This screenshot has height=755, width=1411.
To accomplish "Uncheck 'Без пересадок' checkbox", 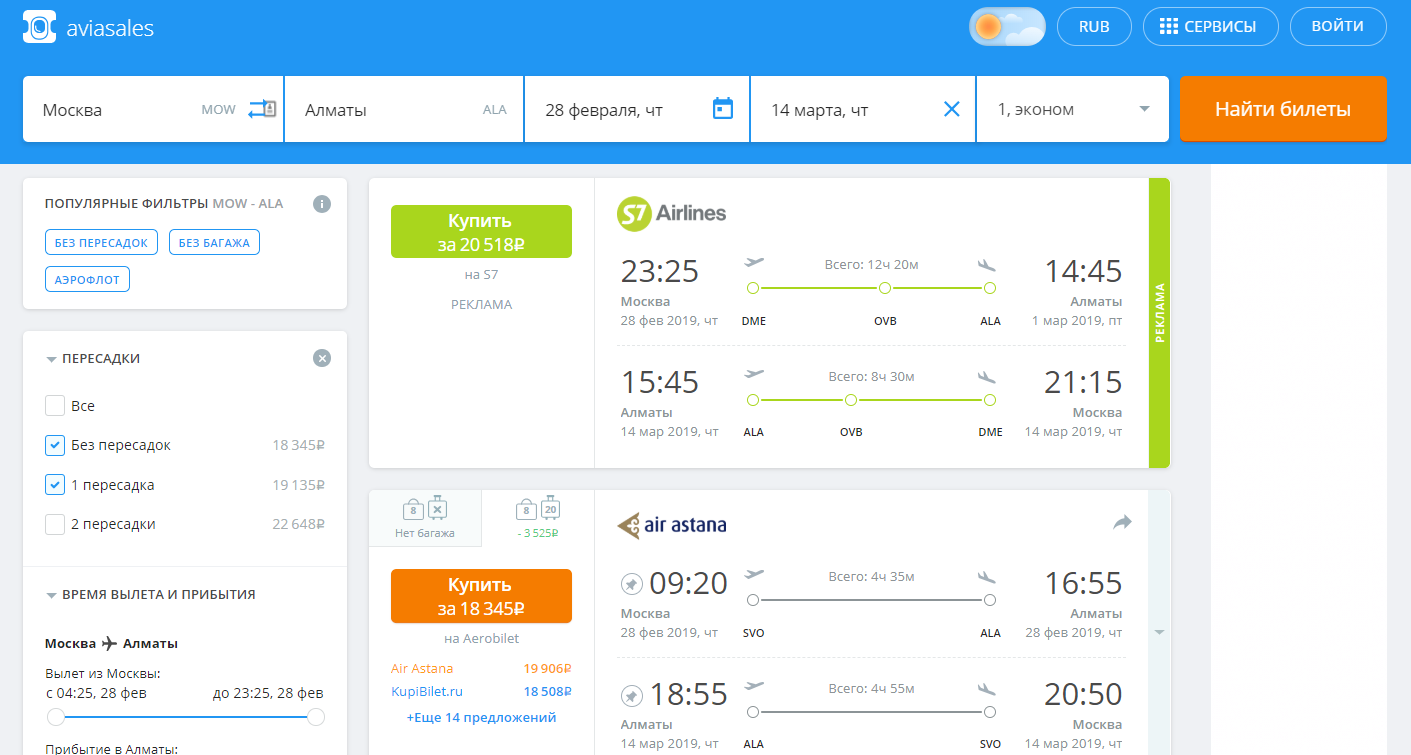I will 55,445.
